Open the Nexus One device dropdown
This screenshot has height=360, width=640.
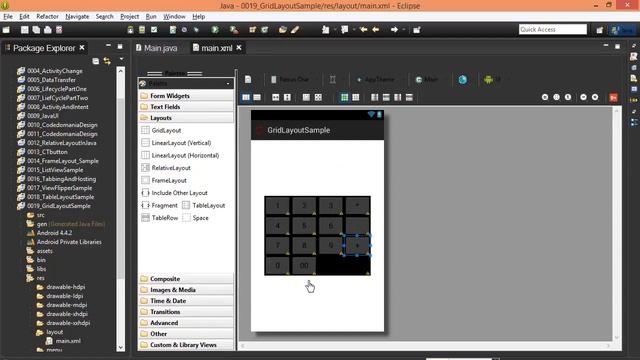(293, 80)
